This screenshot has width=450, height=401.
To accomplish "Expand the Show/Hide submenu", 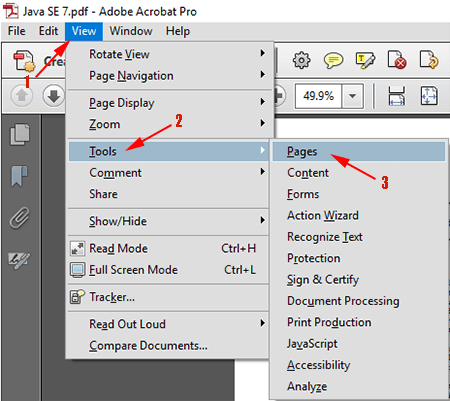I will [x=169, y=221].
